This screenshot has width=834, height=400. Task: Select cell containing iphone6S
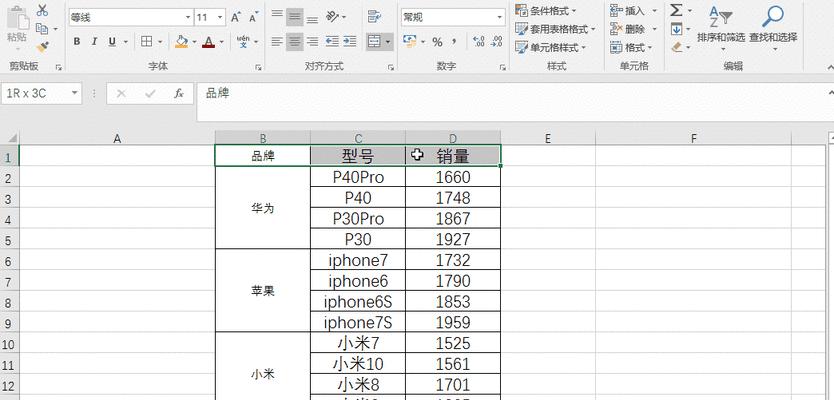tap(357, 302)
